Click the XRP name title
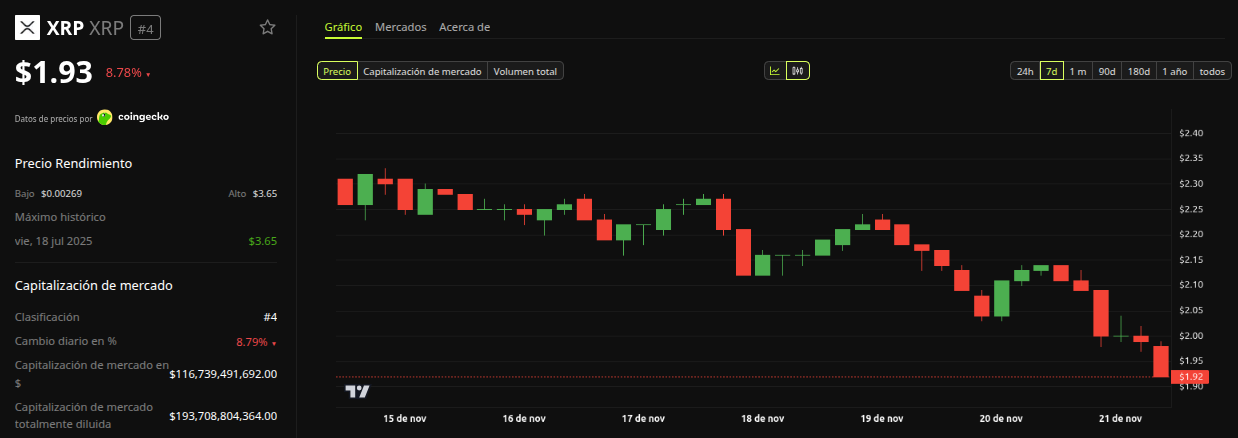This screenshot has width=1238, height=438. (x=65, y=28)
